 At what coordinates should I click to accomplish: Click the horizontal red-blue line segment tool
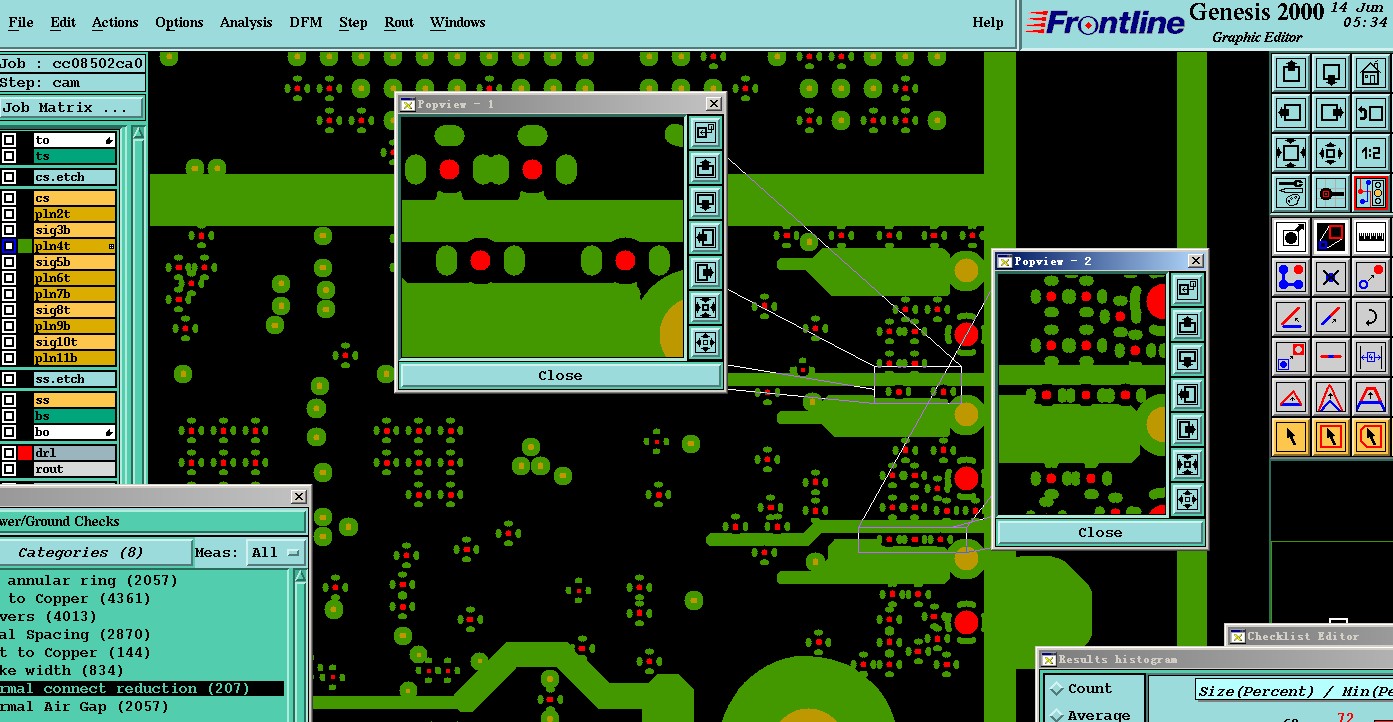(1331, 356)
